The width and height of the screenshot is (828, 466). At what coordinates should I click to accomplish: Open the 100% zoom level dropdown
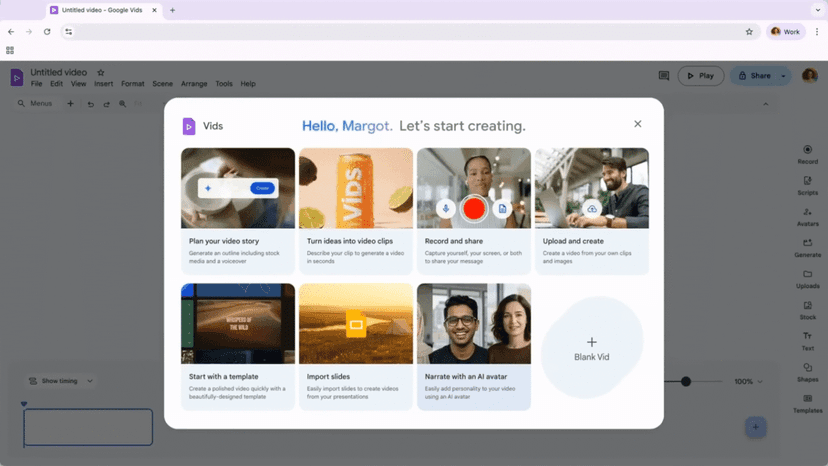click(748, 381)
